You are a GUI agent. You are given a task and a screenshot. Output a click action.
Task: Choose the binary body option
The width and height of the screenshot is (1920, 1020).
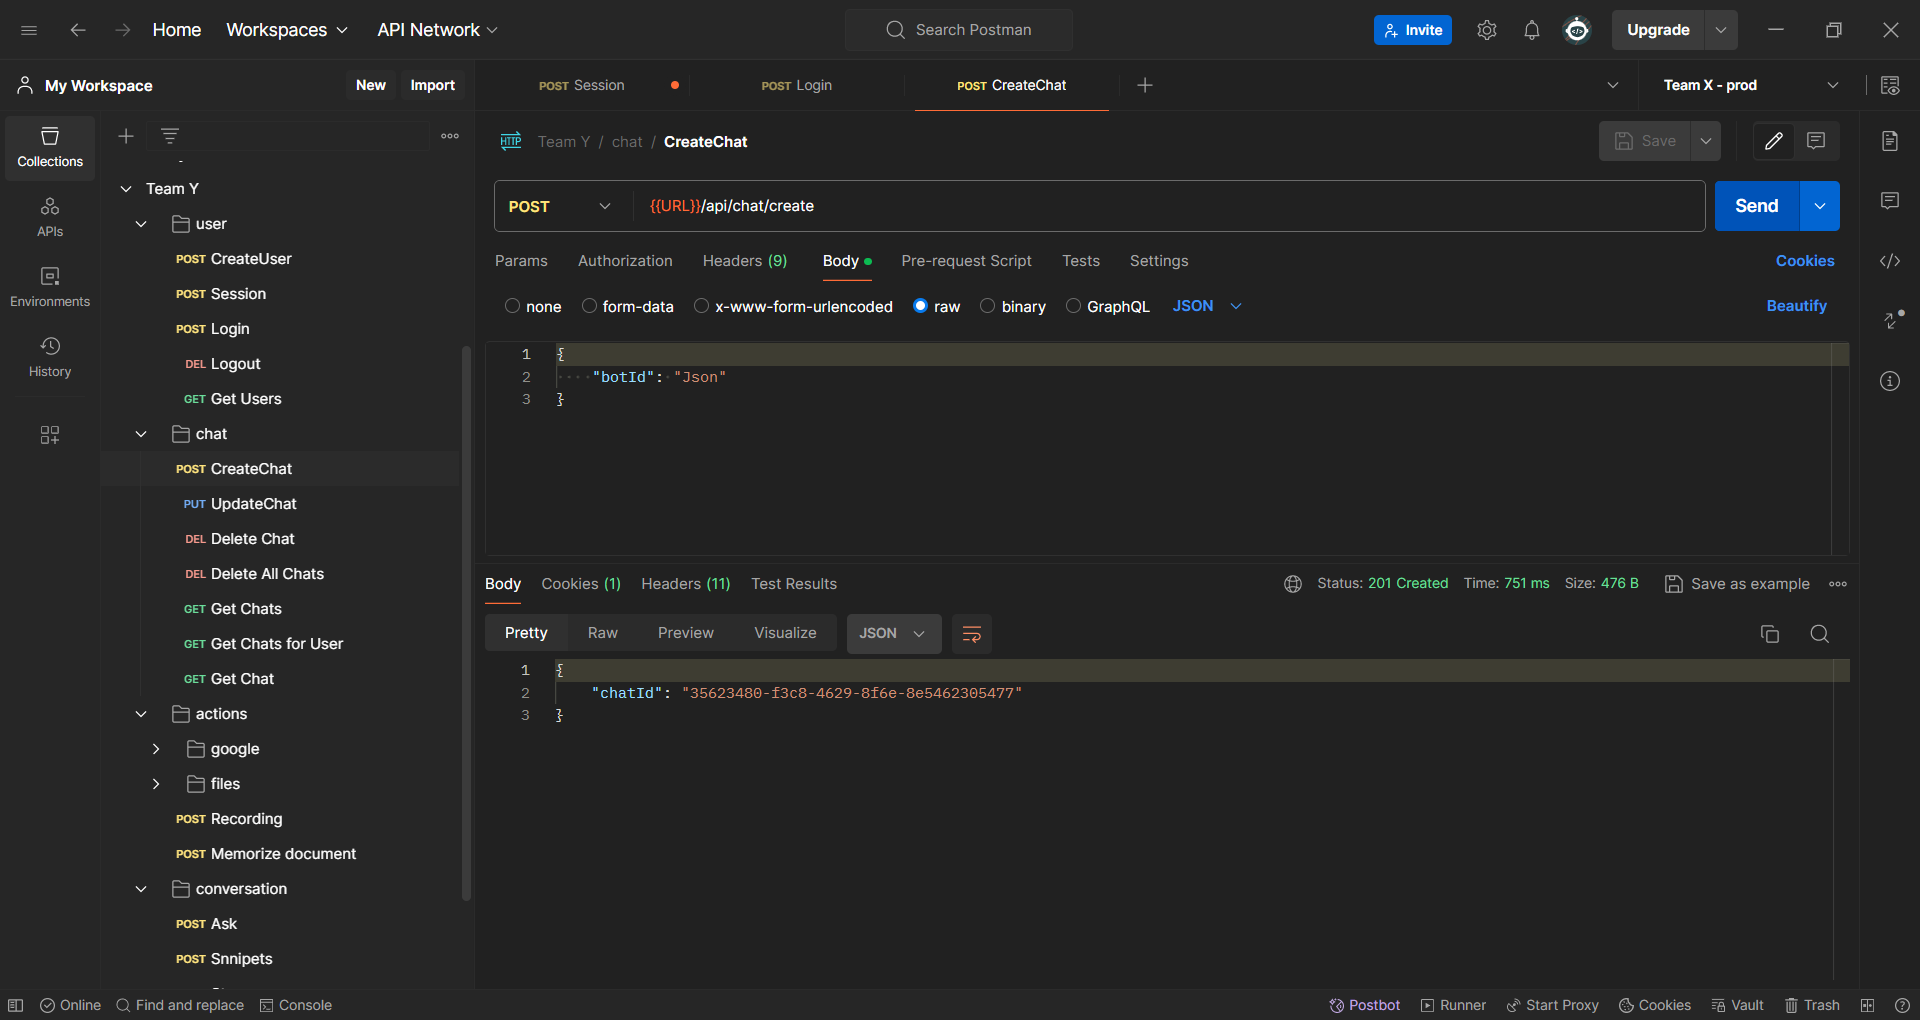pyautogui.click(x=988, y=306)
